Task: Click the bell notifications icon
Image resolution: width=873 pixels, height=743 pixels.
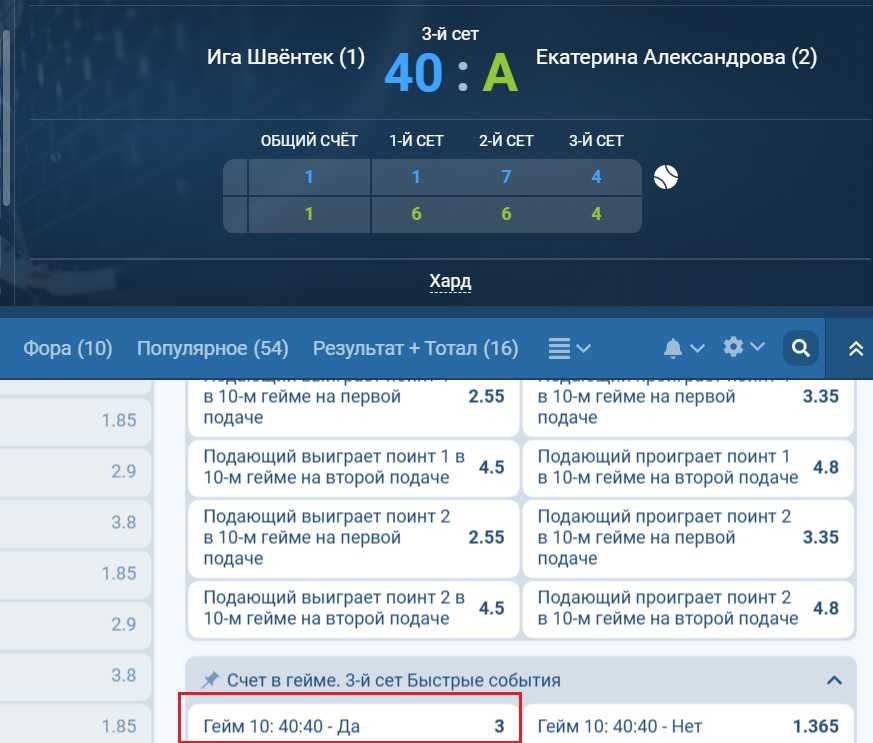Action: 673,348
